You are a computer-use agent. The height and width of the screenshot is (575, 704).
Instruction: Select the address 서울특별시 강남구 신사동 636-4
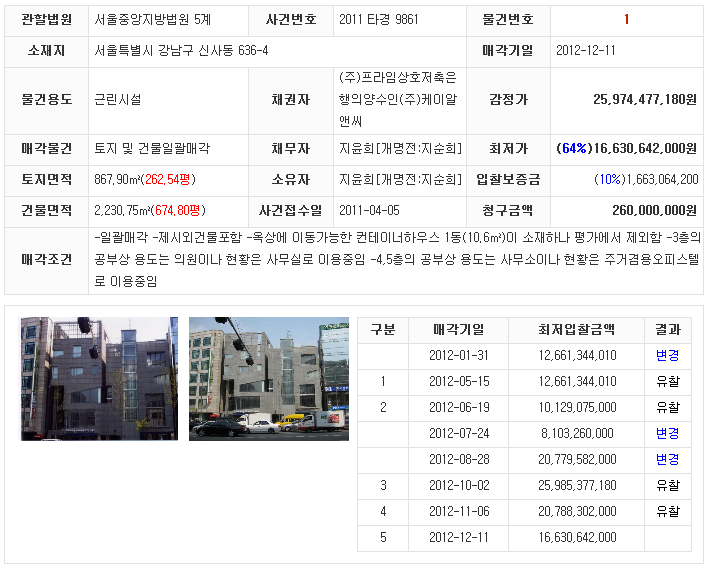[x=181, y=51]
